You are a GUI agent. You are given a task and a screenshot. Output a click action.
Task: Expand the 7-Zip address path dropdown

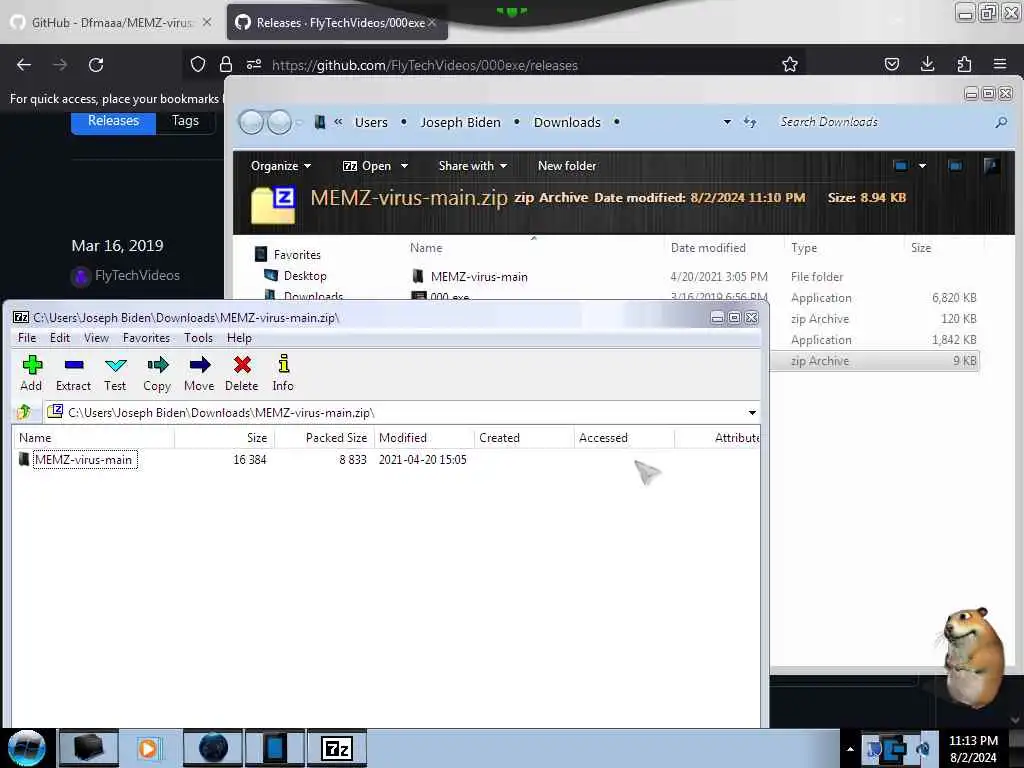(x=752, y=413)
